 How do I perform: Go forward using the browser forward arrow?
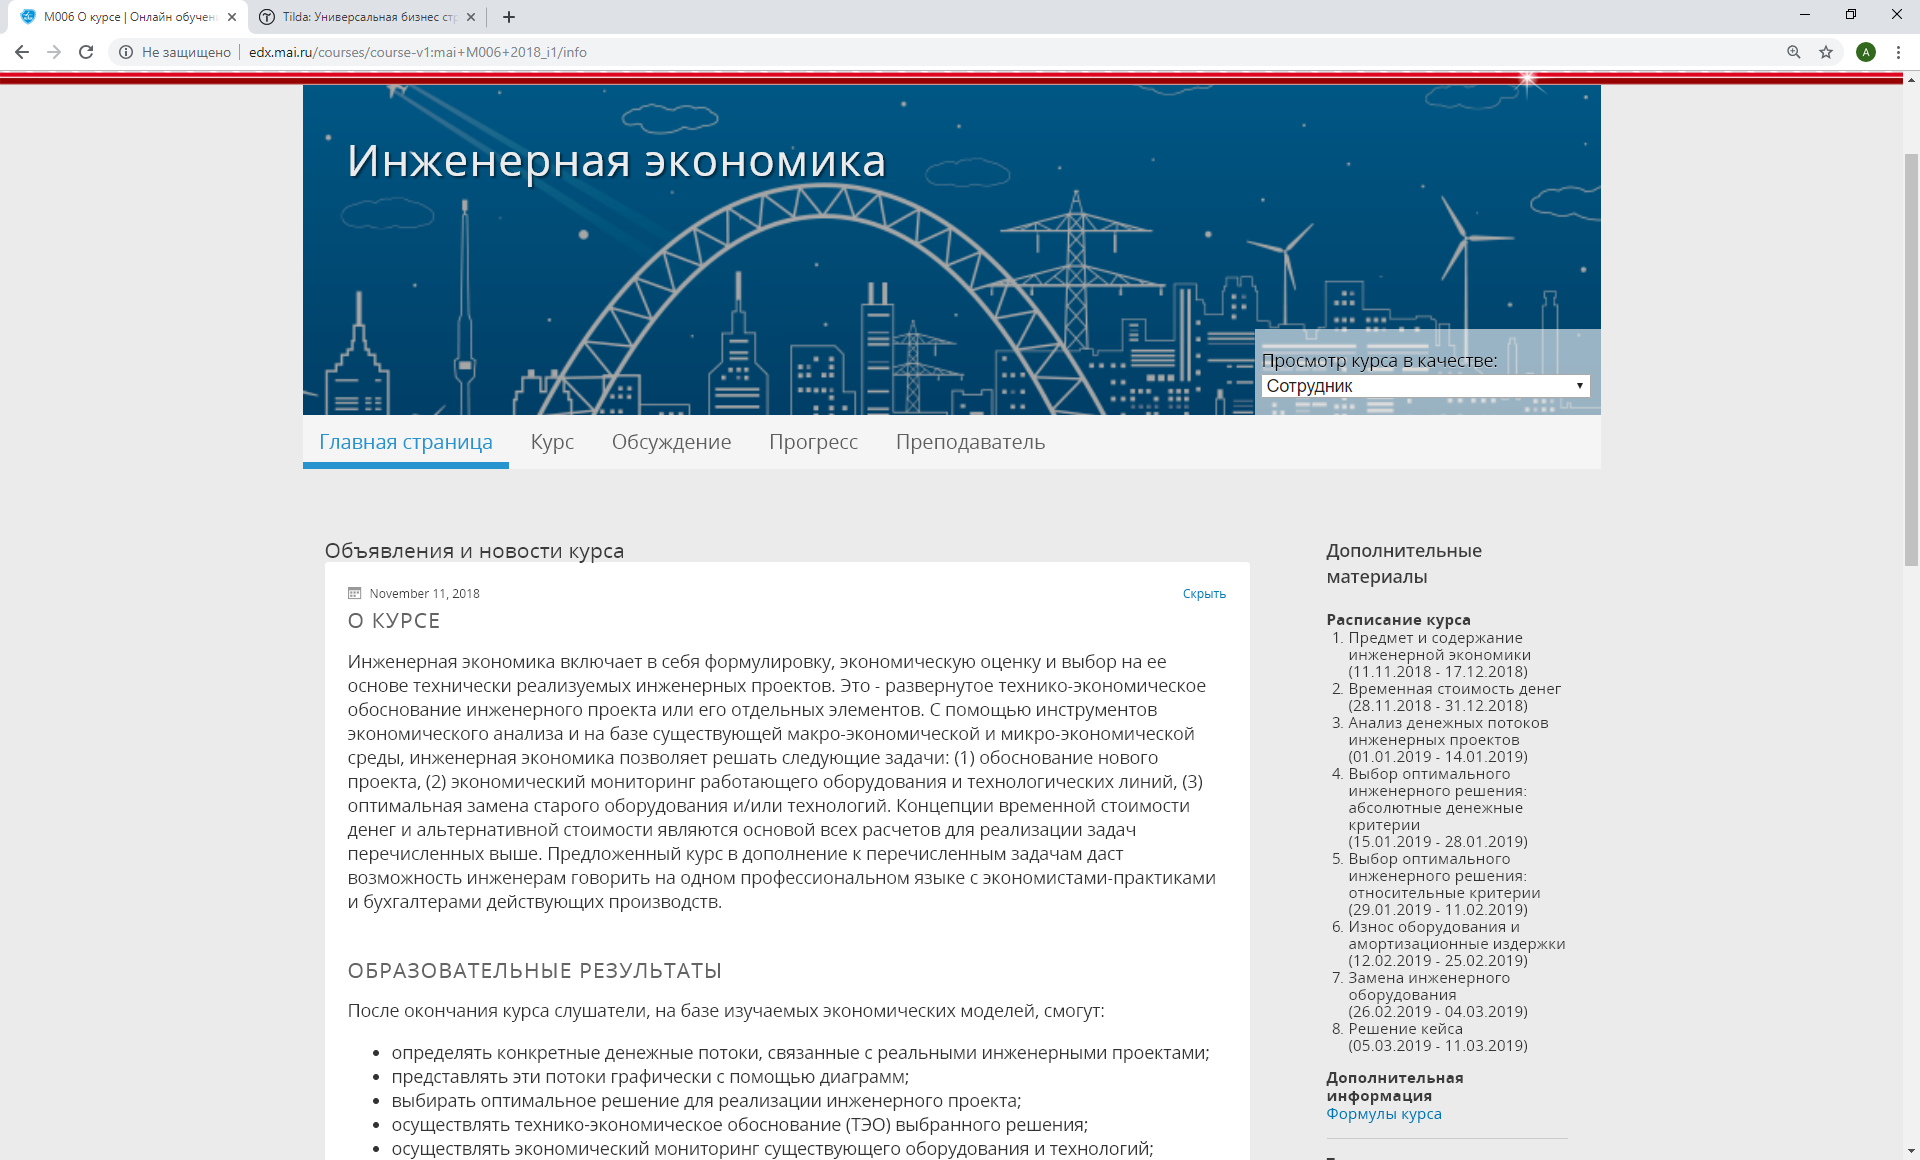point(54,52)
